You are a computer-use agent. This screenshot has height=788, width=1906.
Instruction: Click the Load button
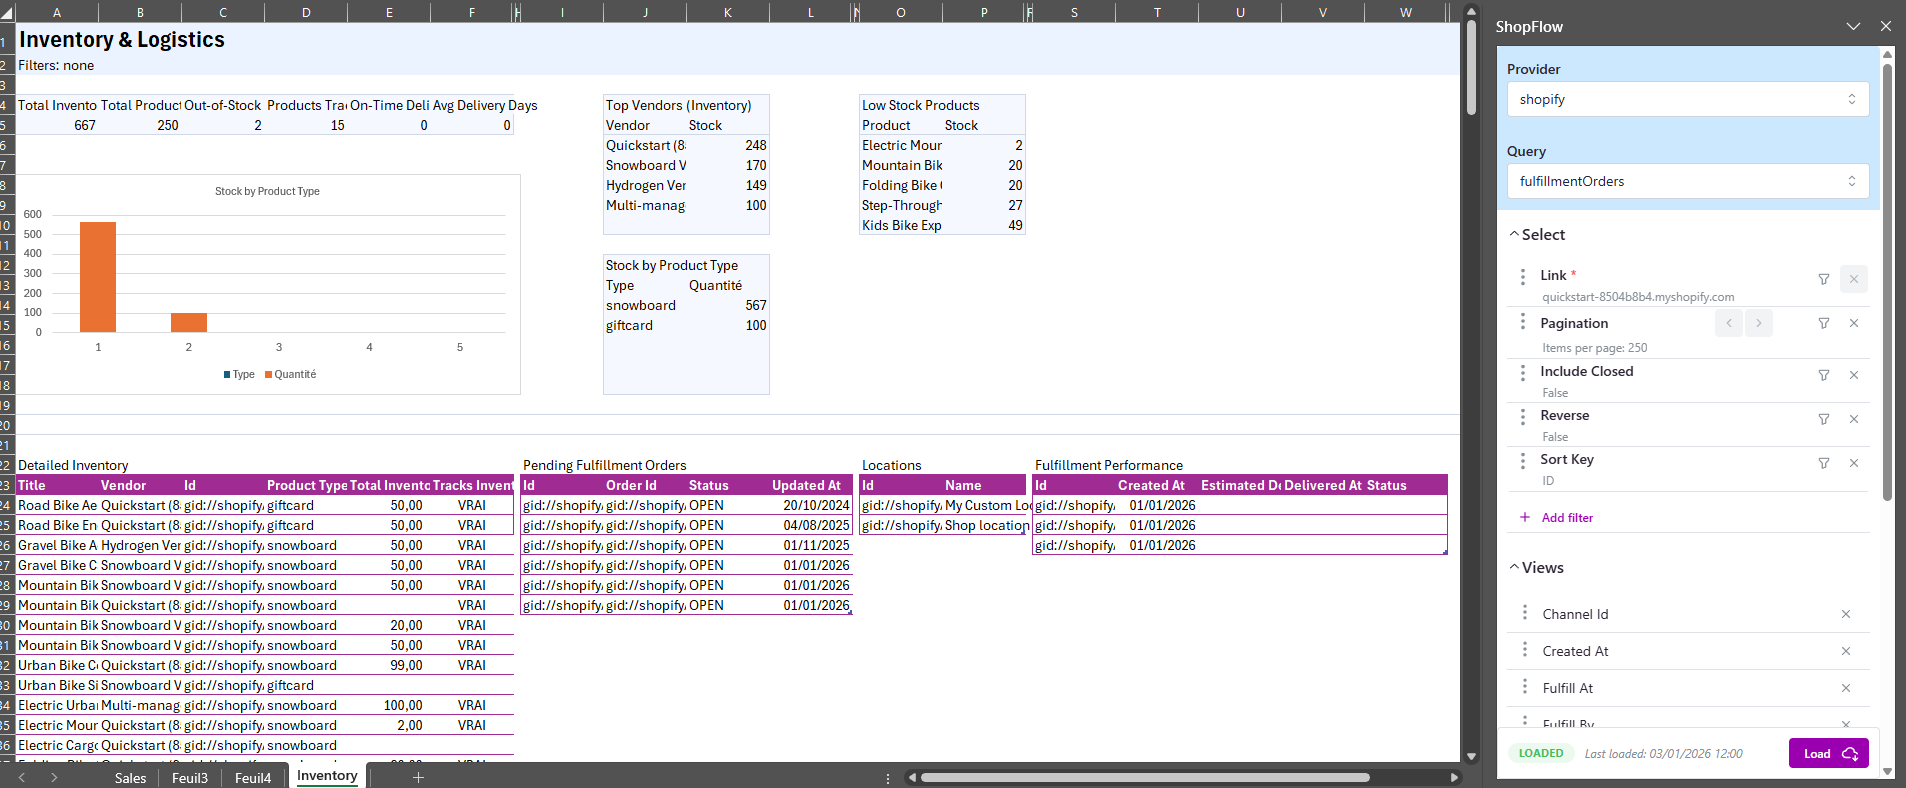pos(1829,753)
